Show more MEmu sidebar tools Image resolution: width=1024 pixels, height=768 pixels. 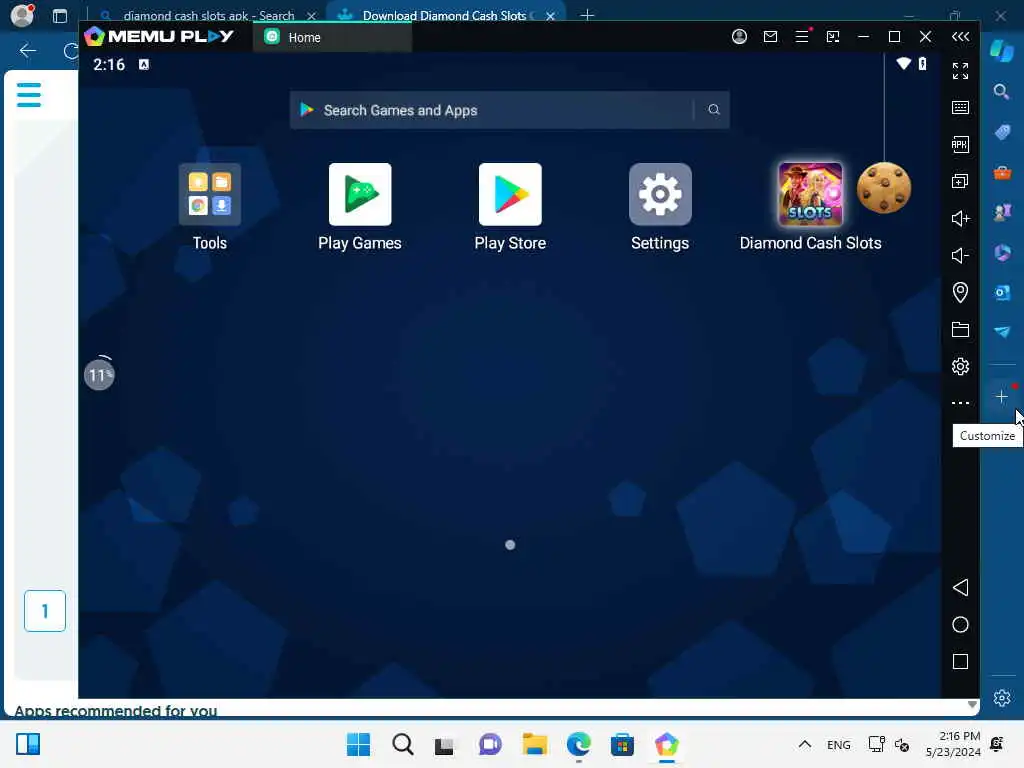tap(960, 403)
